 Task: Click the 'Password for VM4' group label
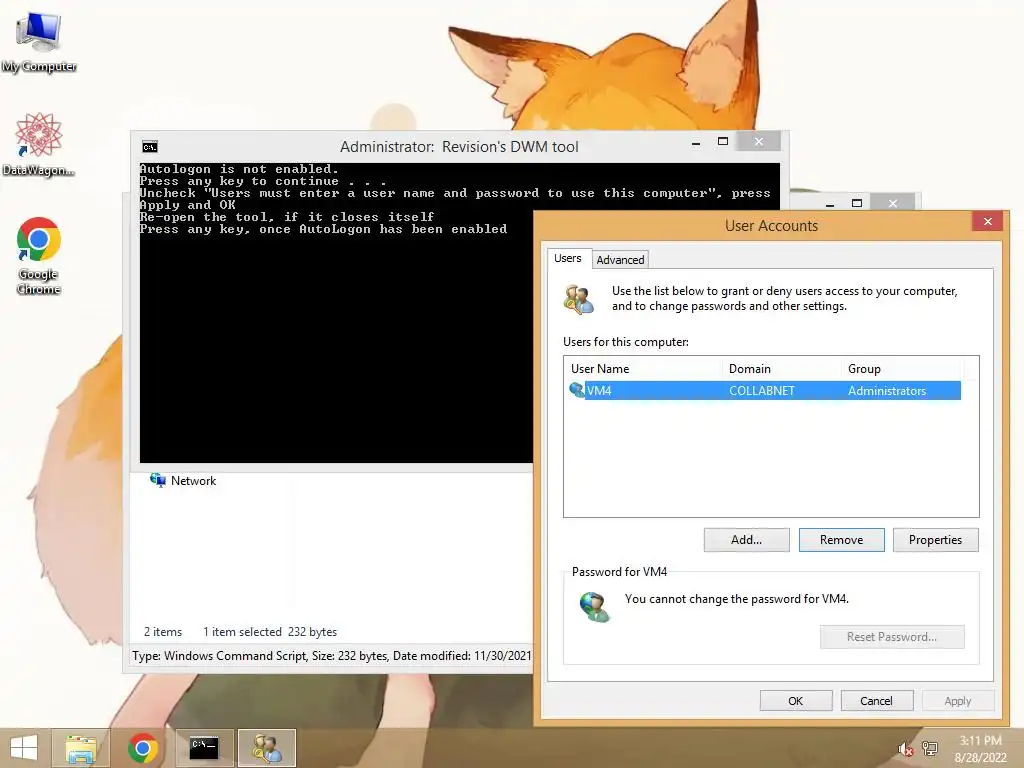click(619, 572)
